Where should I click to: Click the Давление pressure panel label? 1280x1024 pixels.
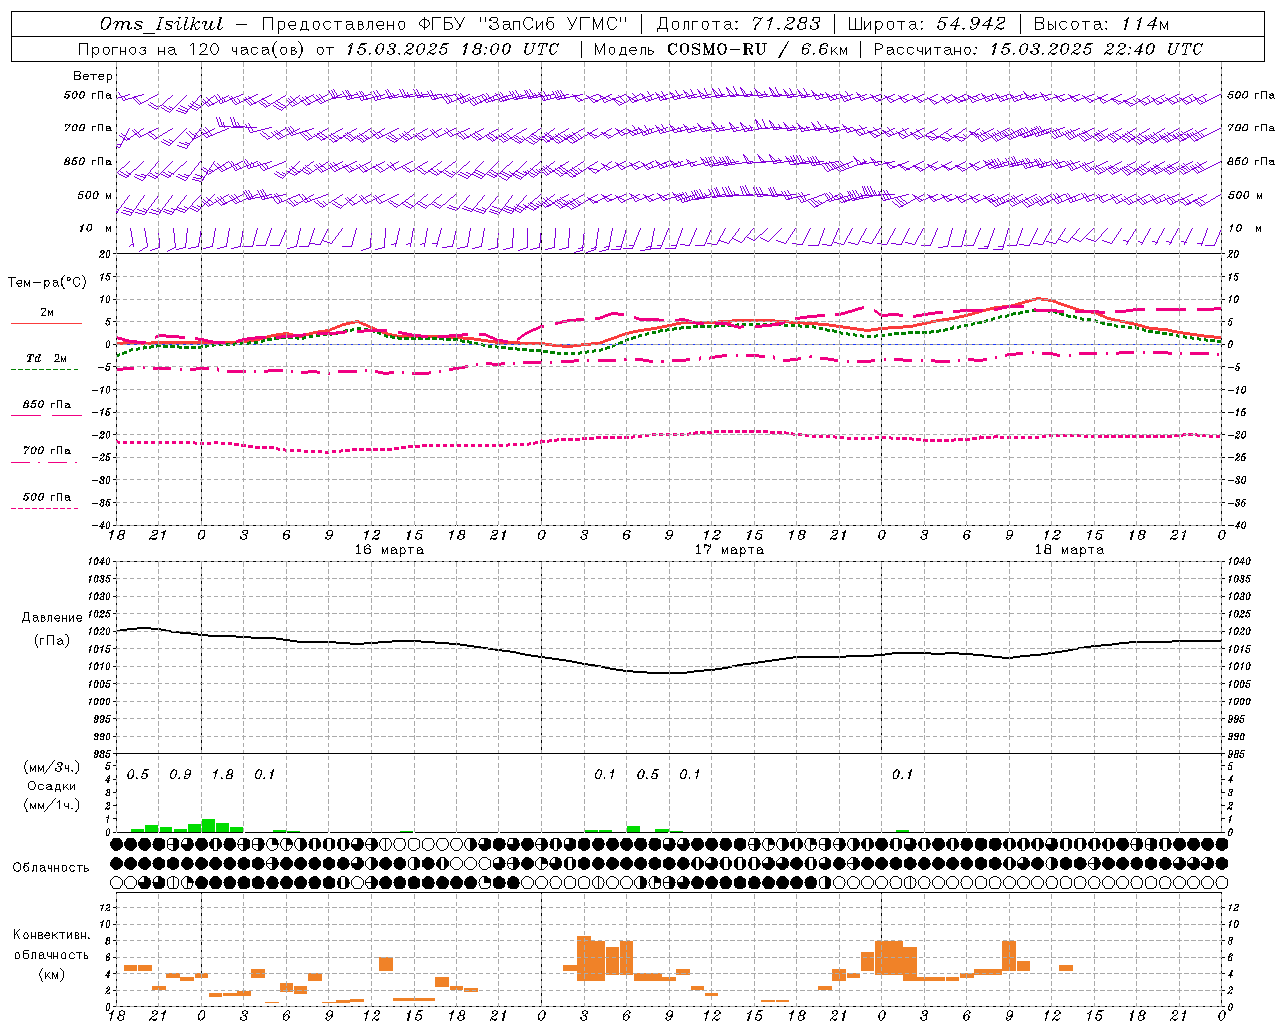click(x=52, y=618)
